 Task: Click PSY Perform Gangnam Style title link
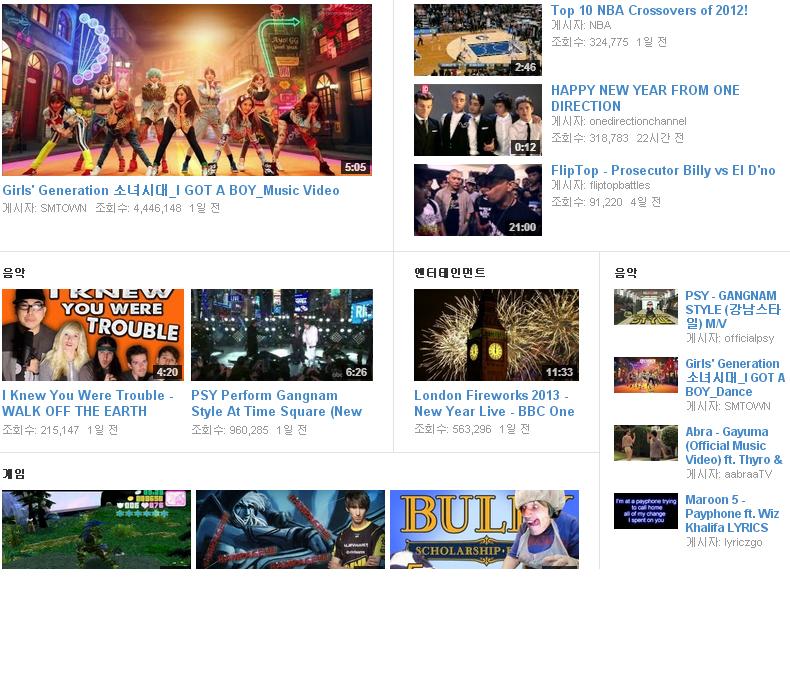[x=276, y=403]
